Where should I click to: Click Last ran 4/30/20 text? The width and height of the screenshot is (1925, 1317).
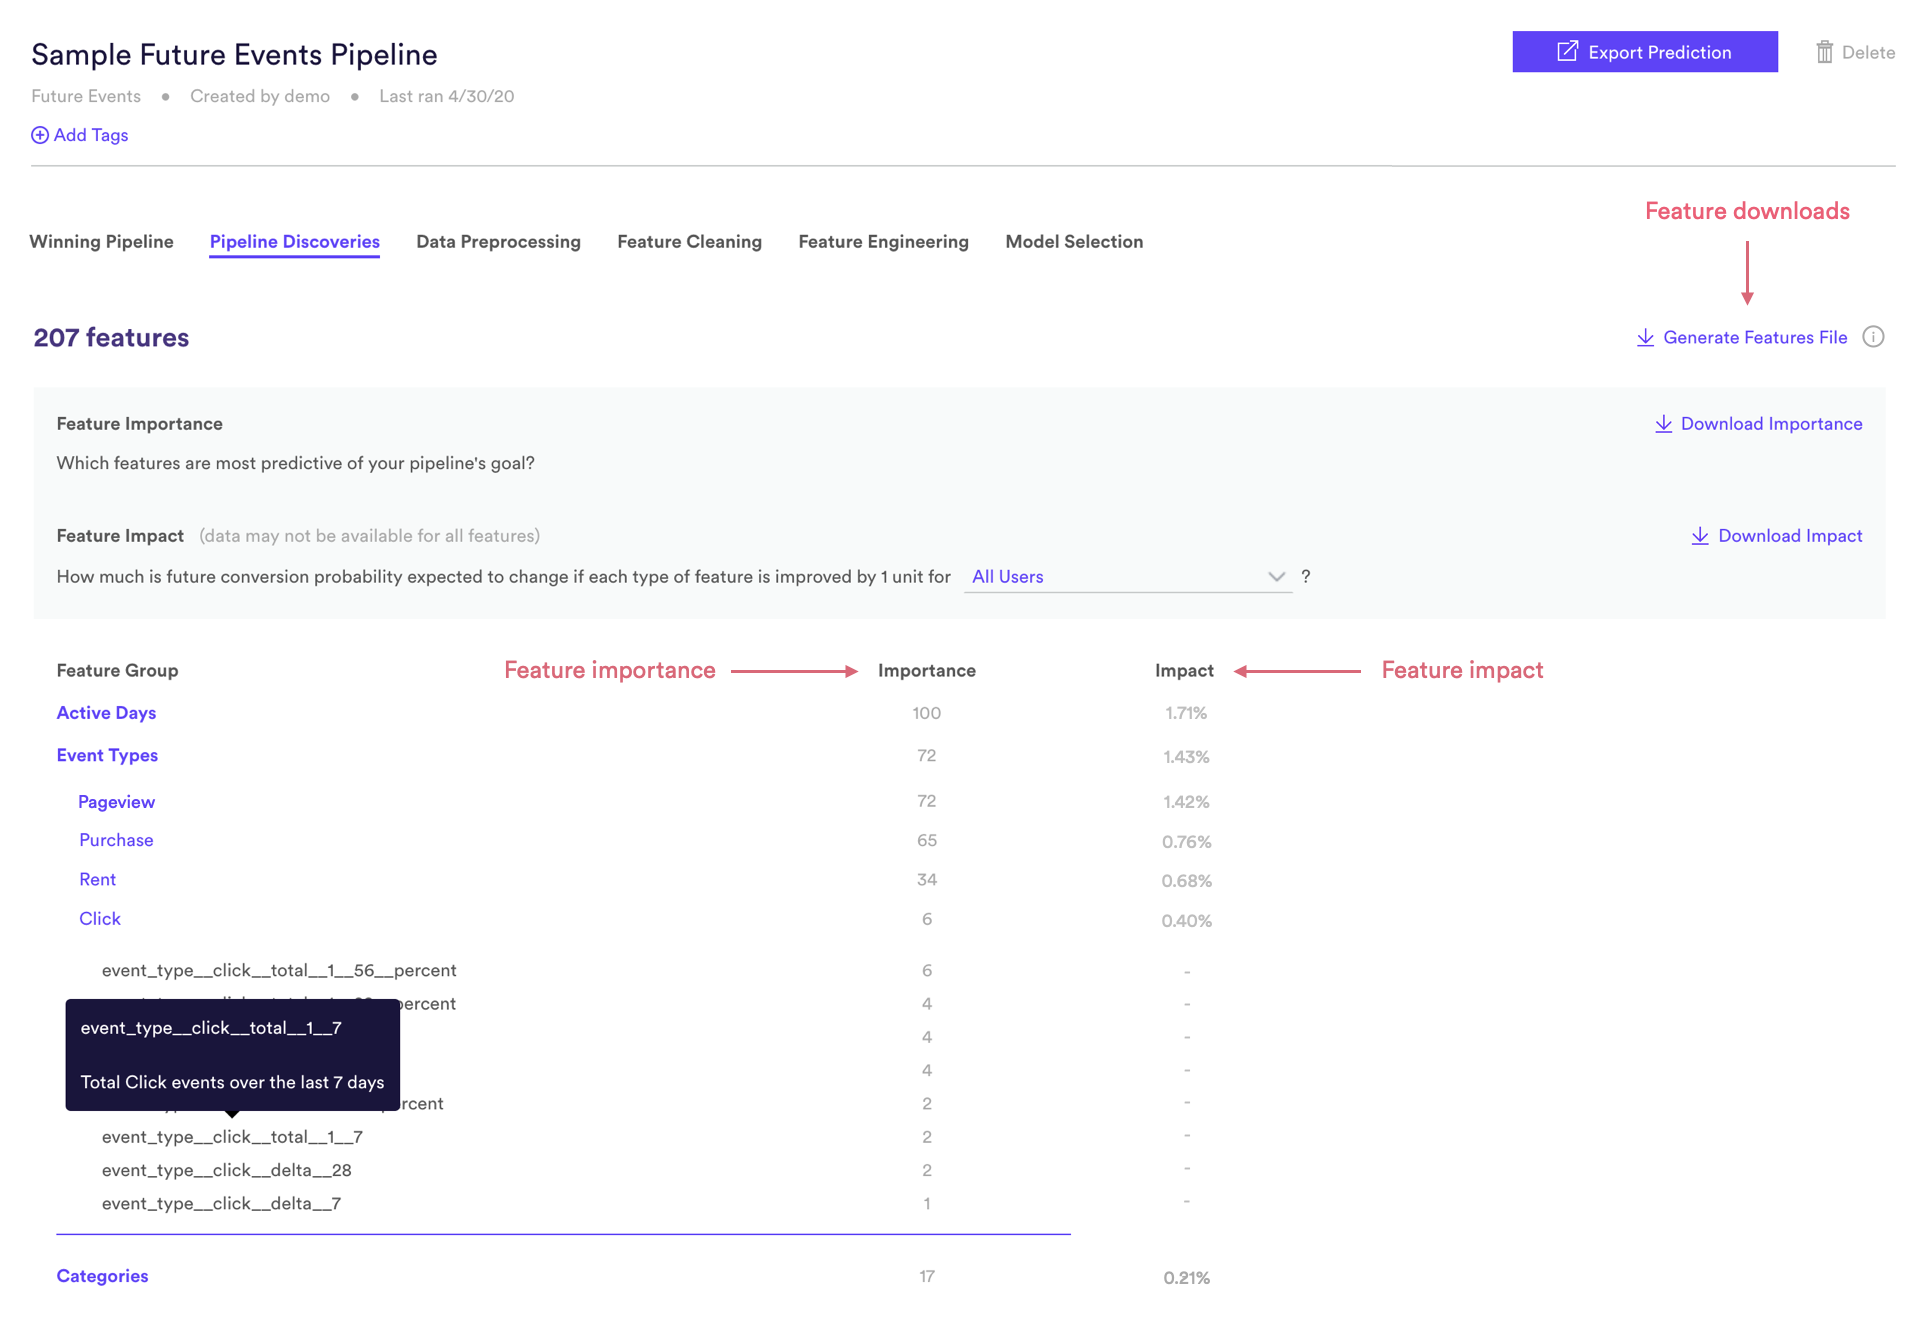pos(446,96)
